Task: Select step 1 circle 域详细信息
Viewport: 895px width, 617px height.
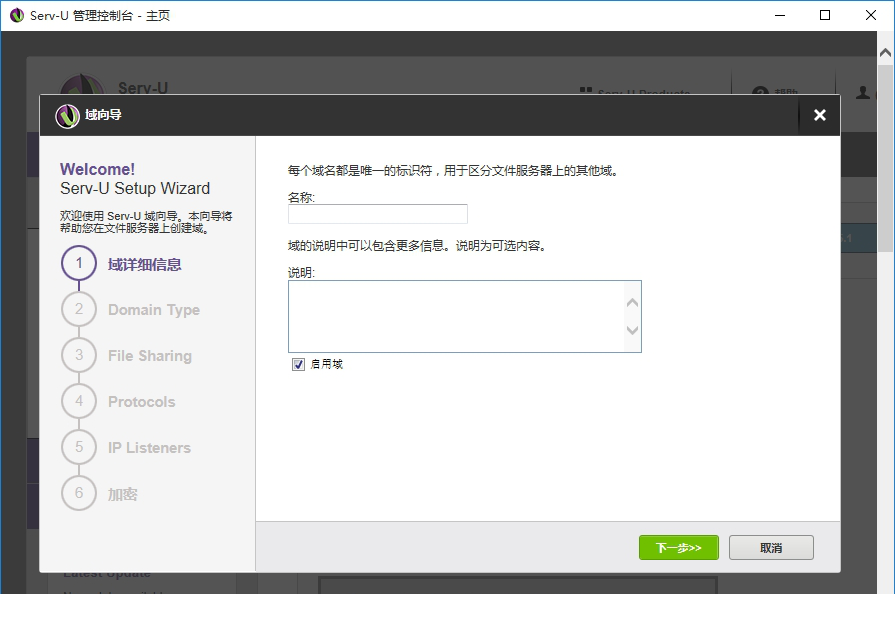Action: 79,263
